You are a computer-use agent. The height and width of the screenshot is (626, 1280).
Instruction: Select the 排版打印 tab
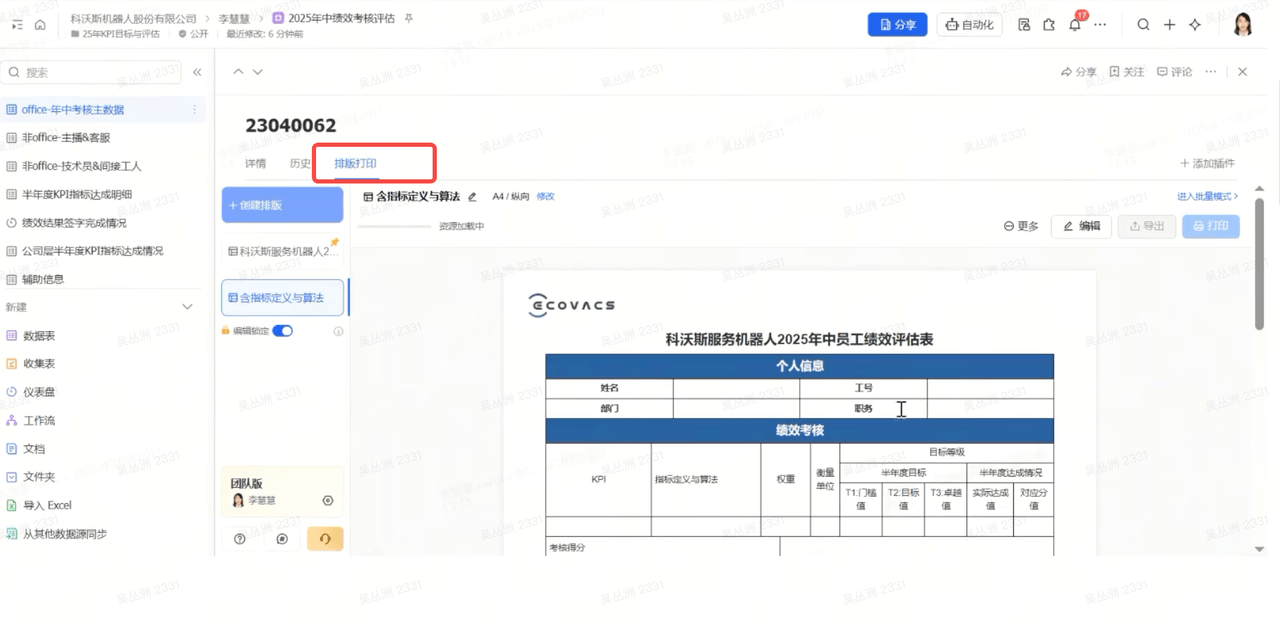[355, 163]
